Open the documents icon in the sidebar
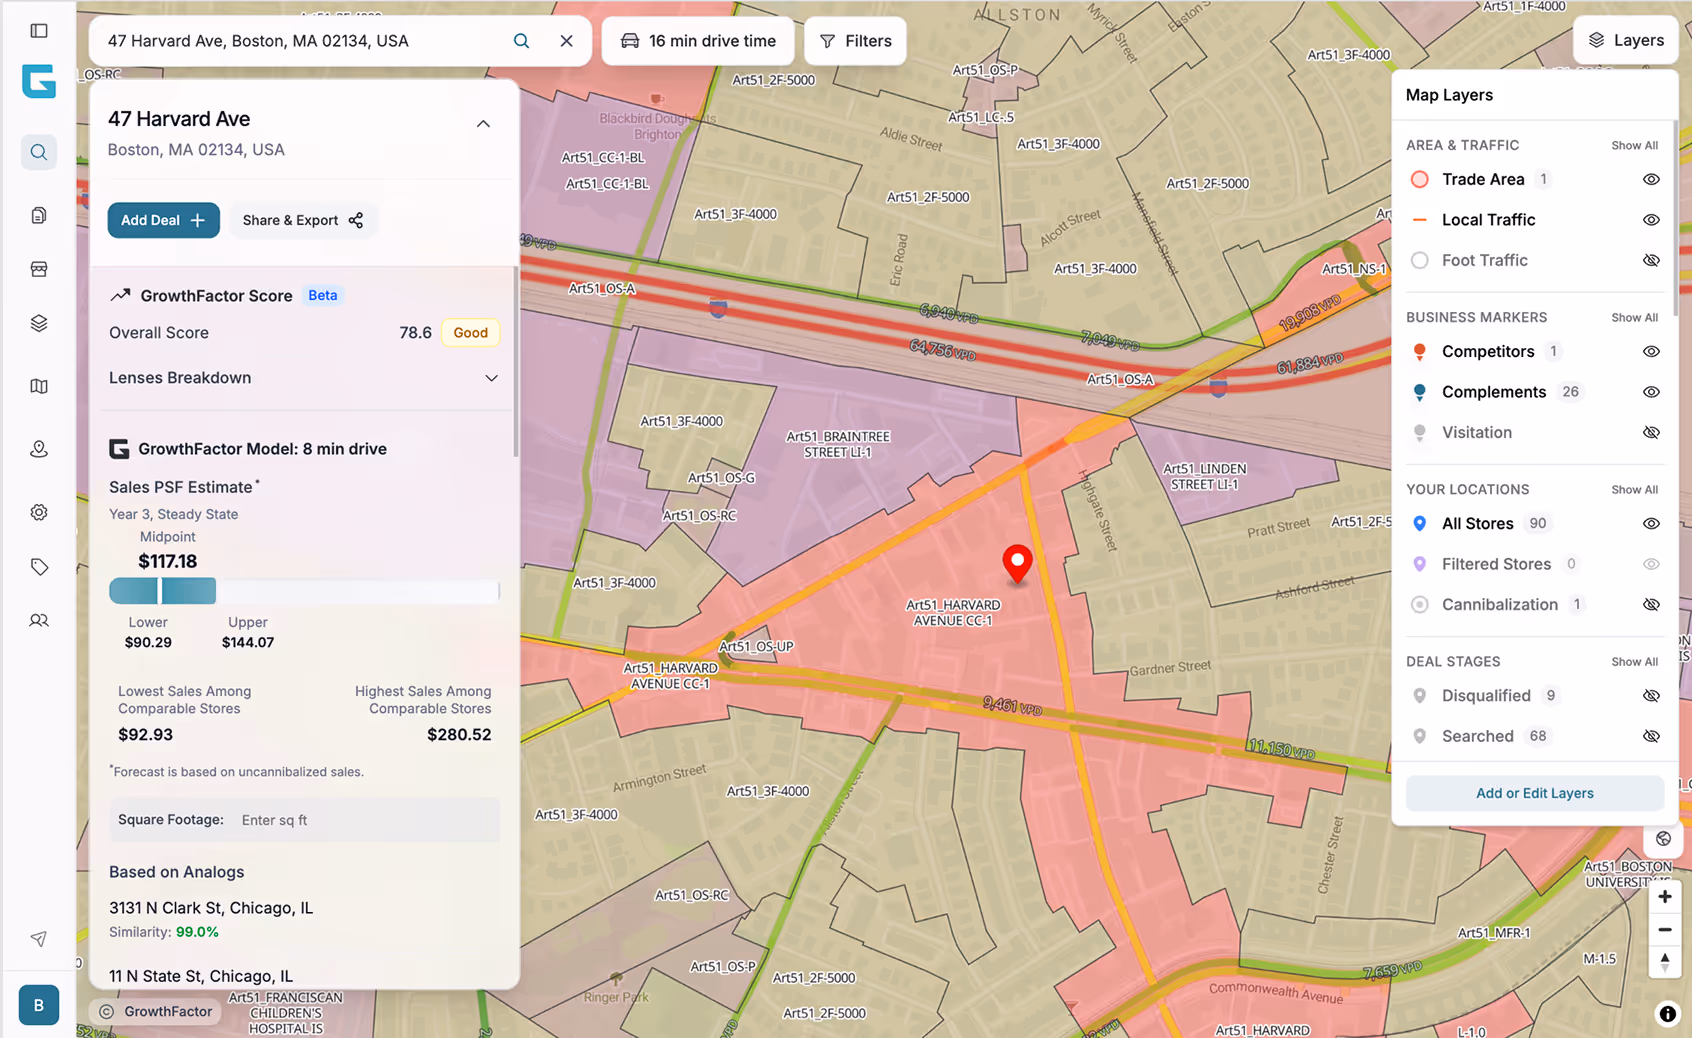This screenshot has width=1692, height=1038. 39,215
